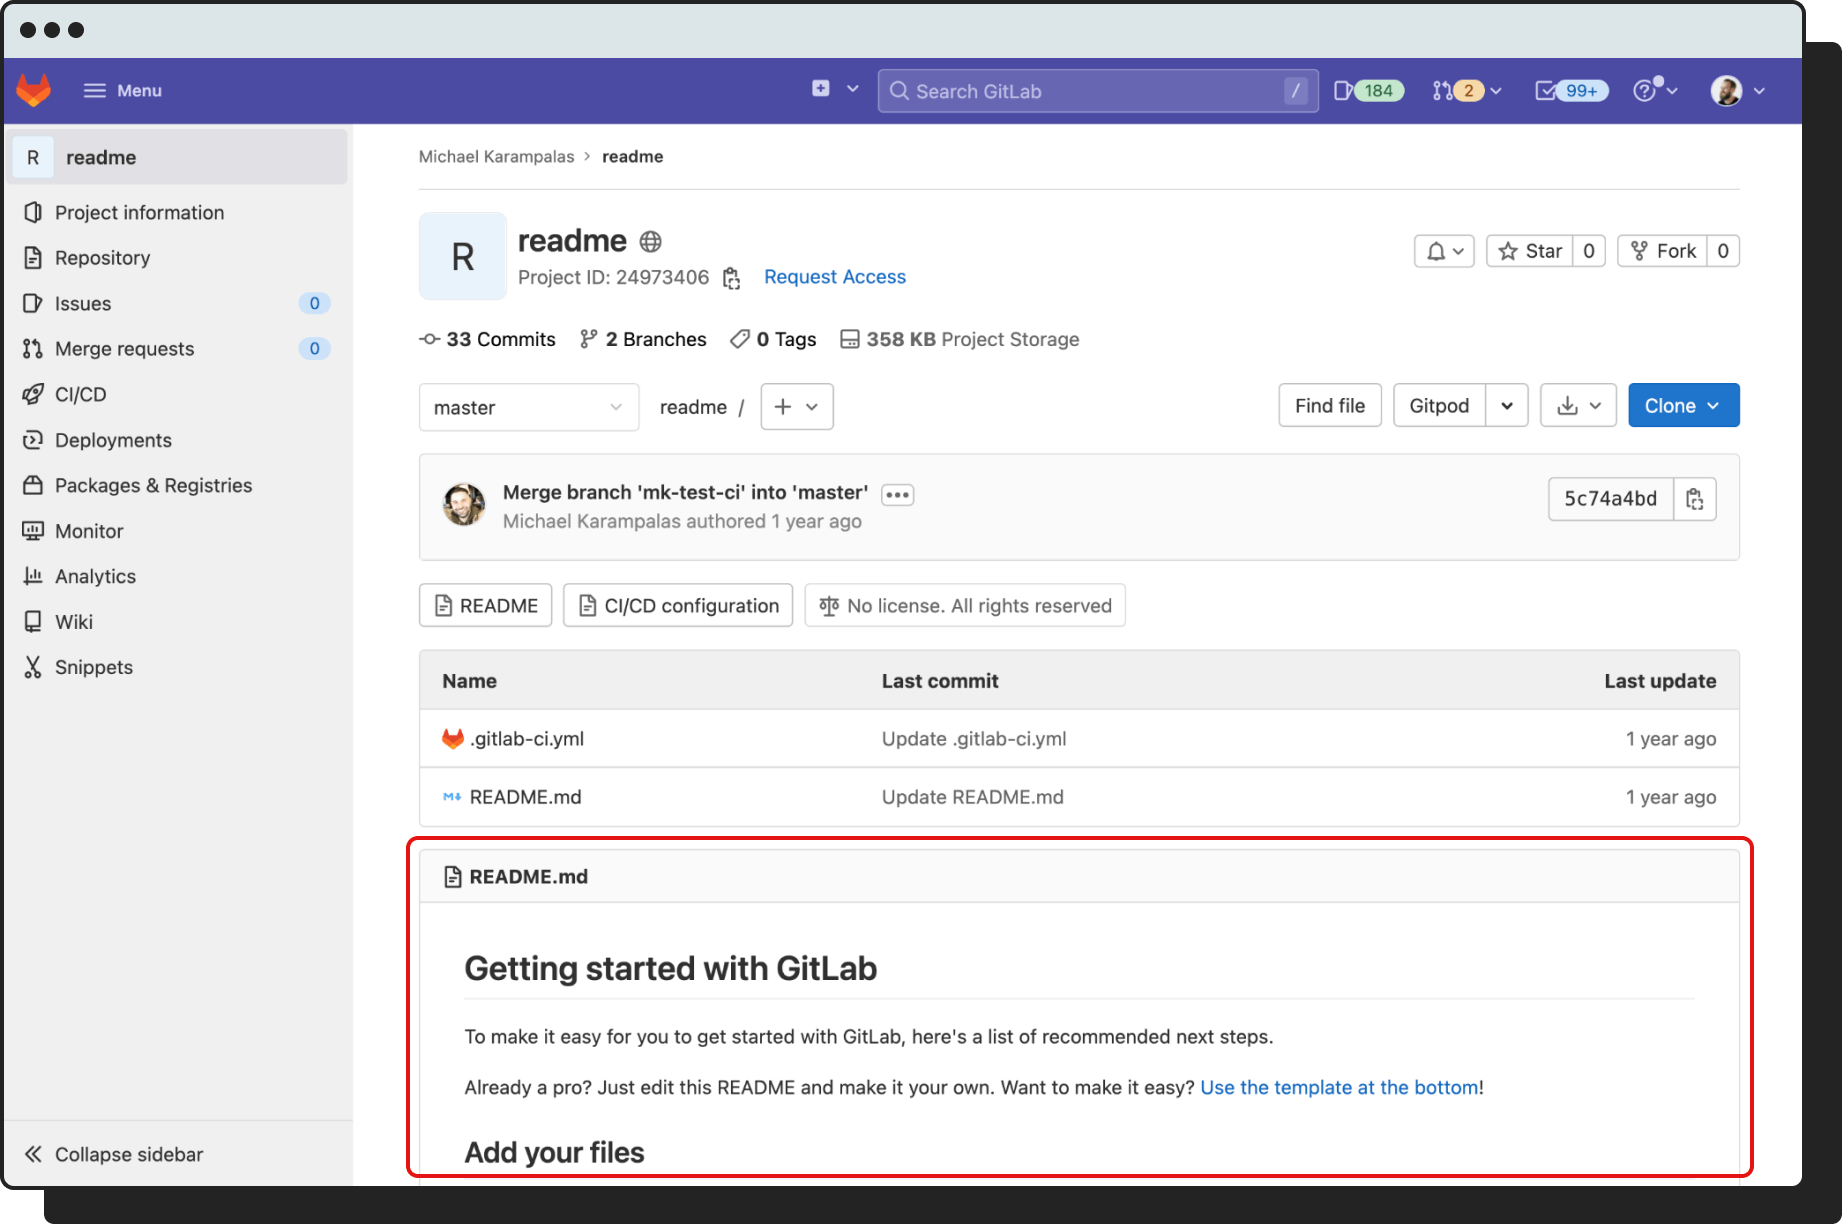
Task: Click the README button
Action: (x=486, y=605)
